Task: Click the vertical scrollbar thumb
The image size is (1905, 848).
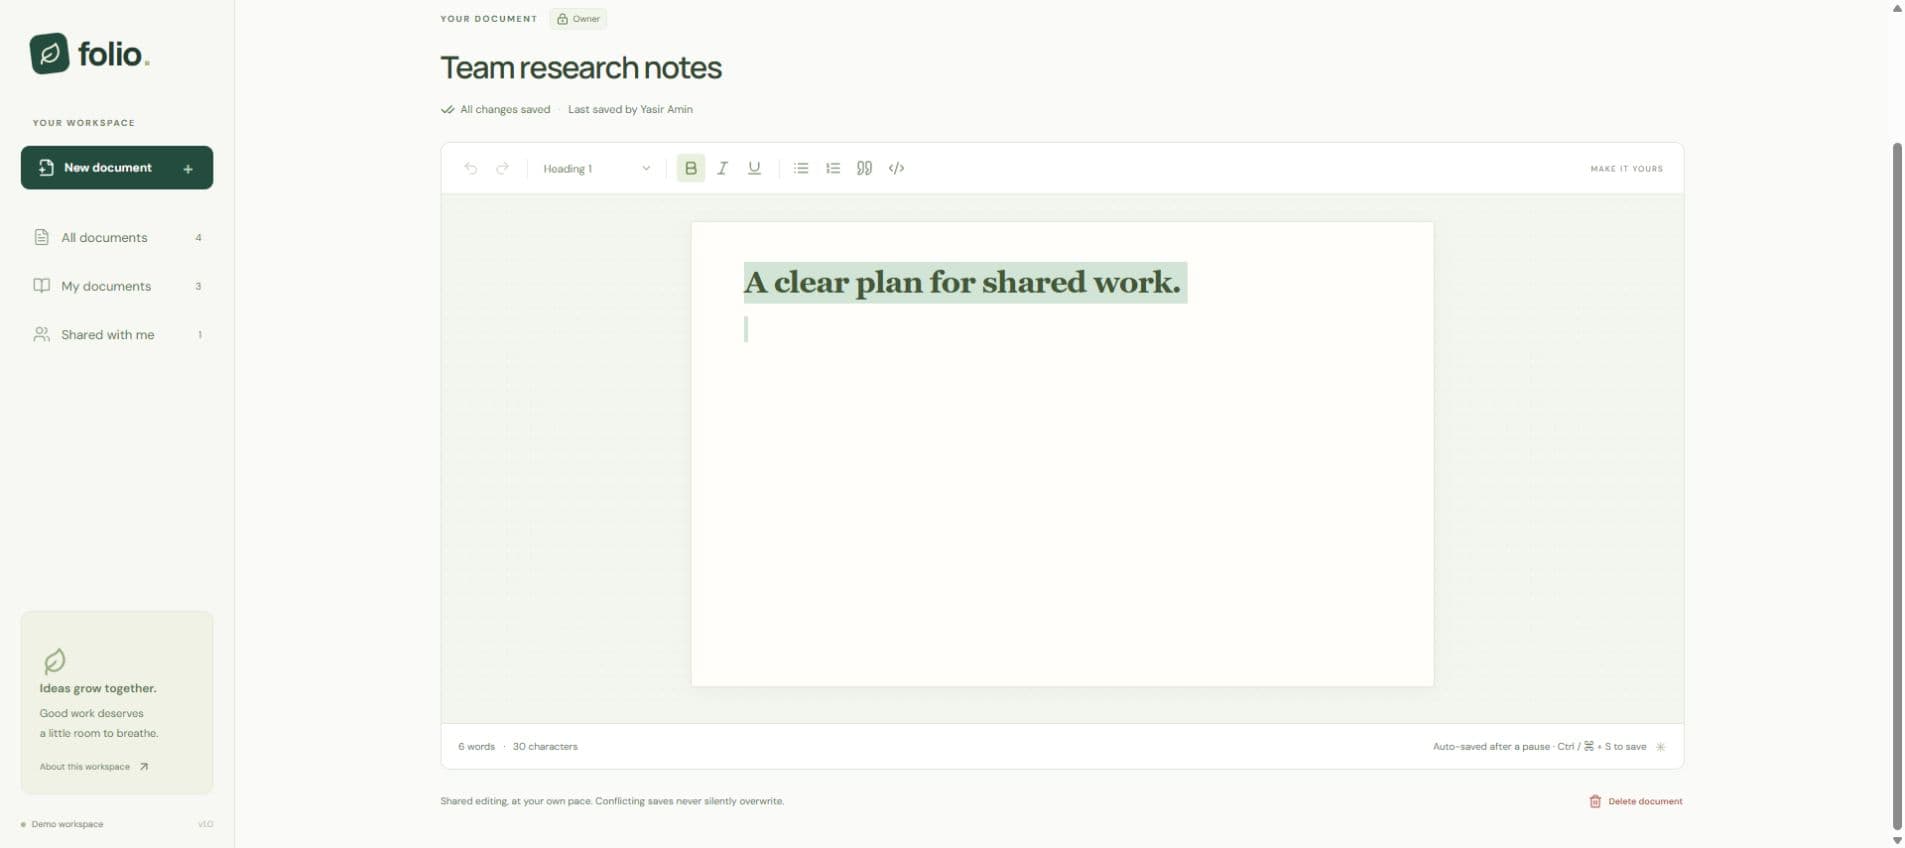Action: [1897, 486]
